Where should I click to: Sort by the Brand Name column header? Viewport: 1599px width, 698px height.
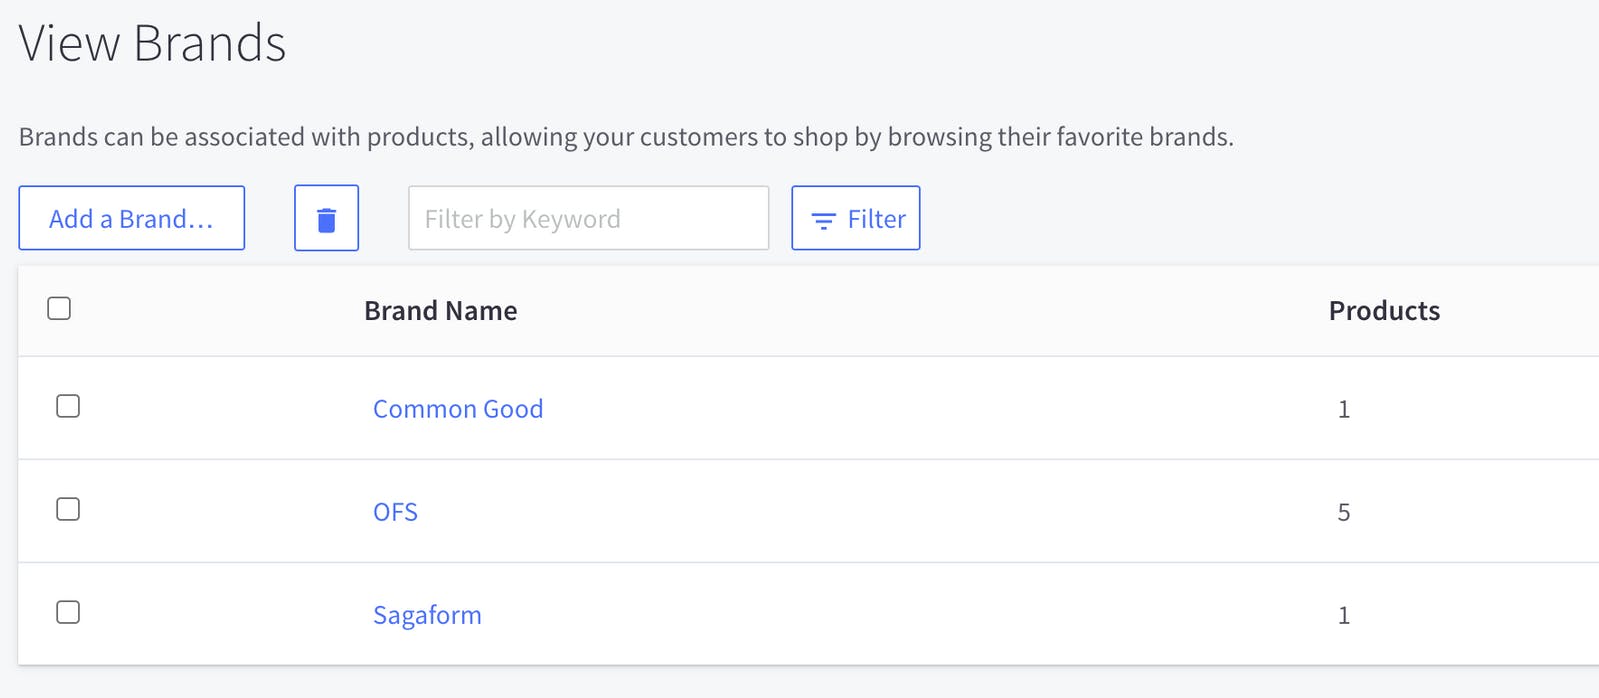tap(440, 311)
